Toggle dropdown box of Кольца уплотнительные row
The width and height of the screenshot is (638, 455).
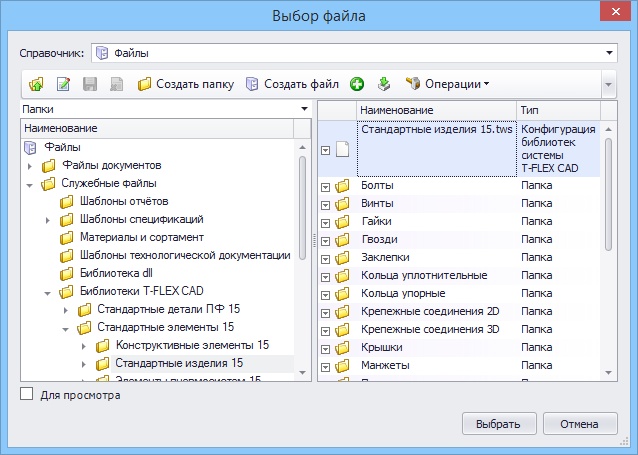tap(325, 277)
